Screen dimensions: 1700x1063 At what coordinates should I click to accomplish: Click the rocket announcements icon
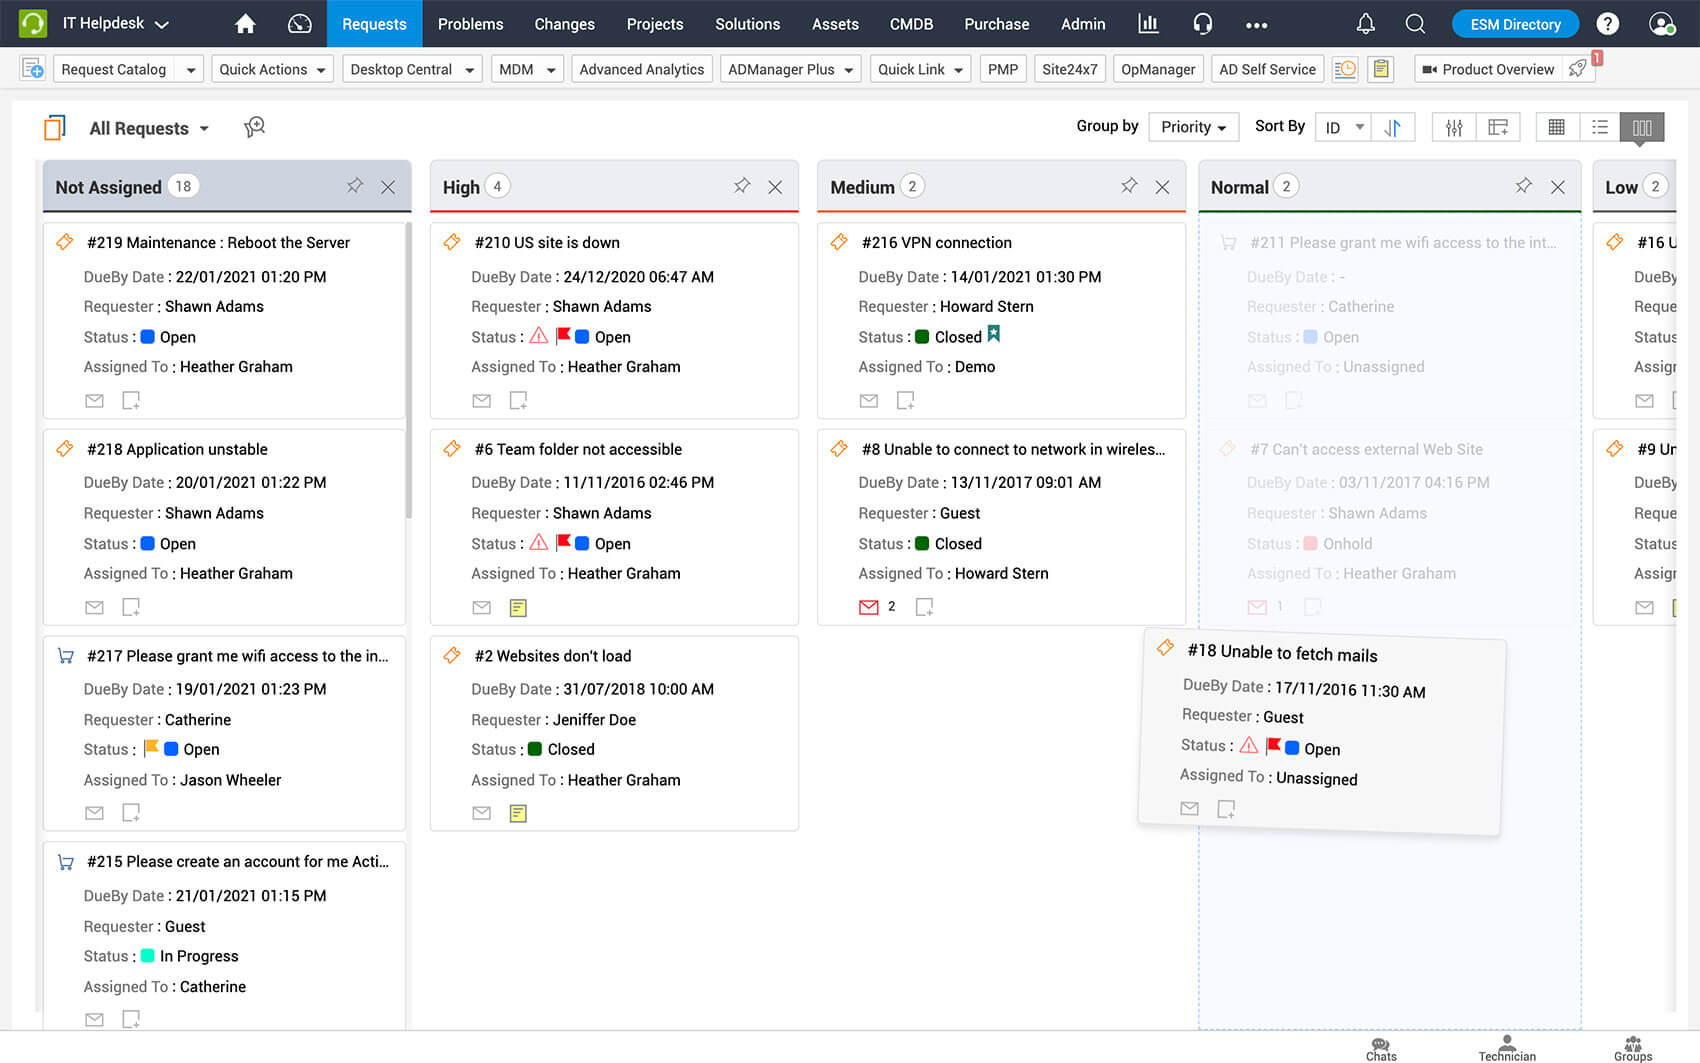click(x=1578, y=69)
